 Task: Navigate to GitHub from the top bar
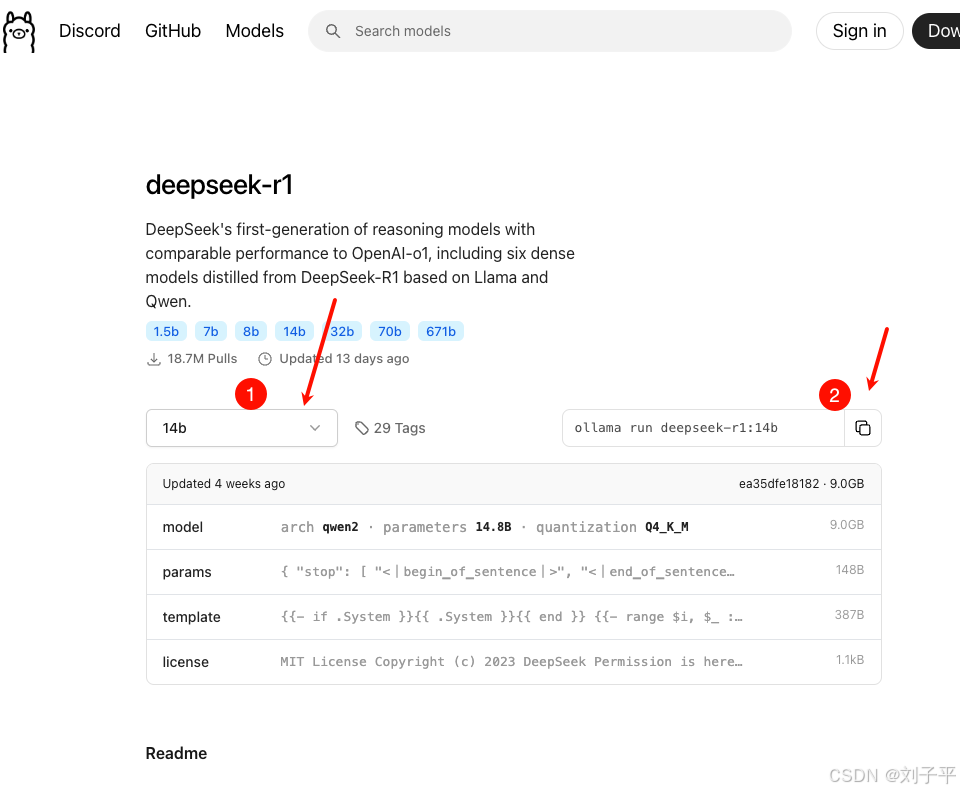click(172, 31)
